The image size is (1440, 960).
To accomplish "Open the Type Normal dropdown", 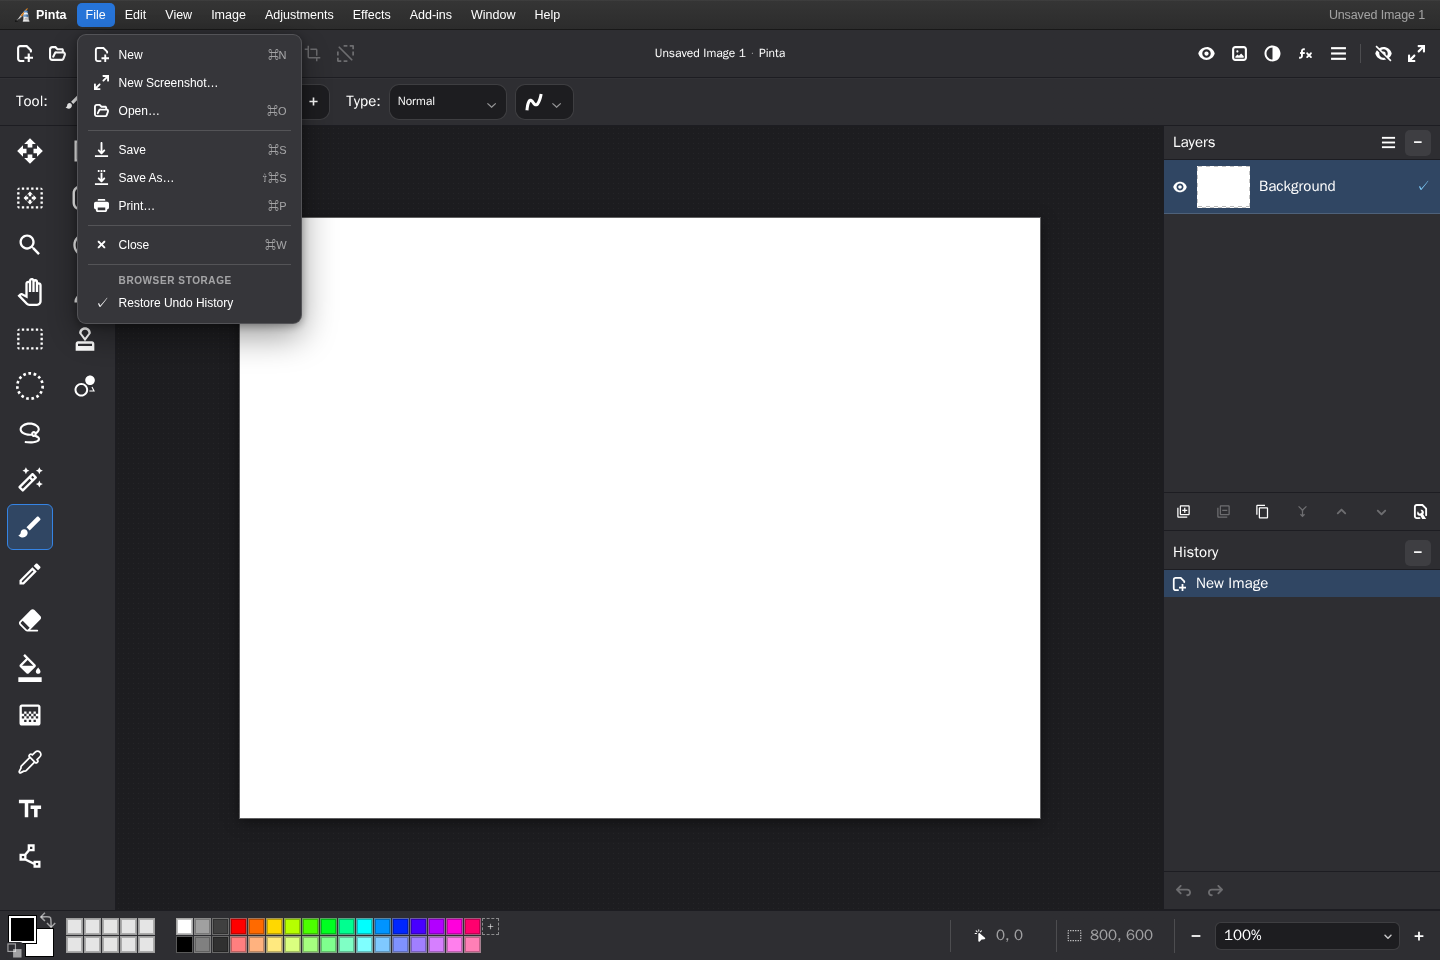I will click(x=447, y=102).
